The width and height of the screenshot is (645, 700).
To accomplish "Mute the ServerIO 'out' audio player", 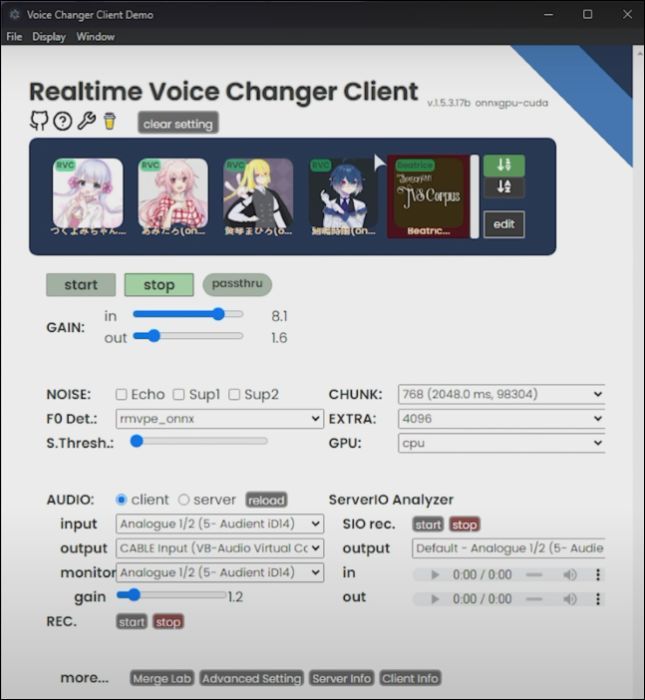I will tap(569, 599).
